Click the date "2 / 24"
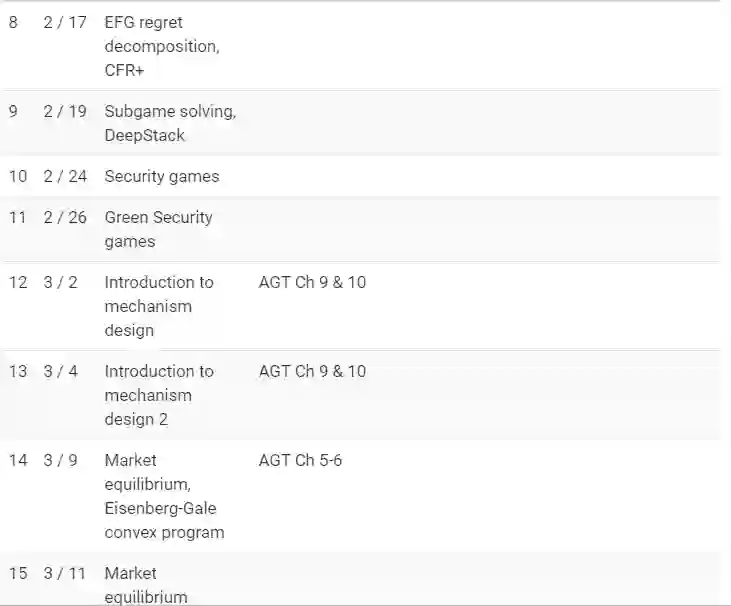Viewport: 731px width, 606px height. 65,176
